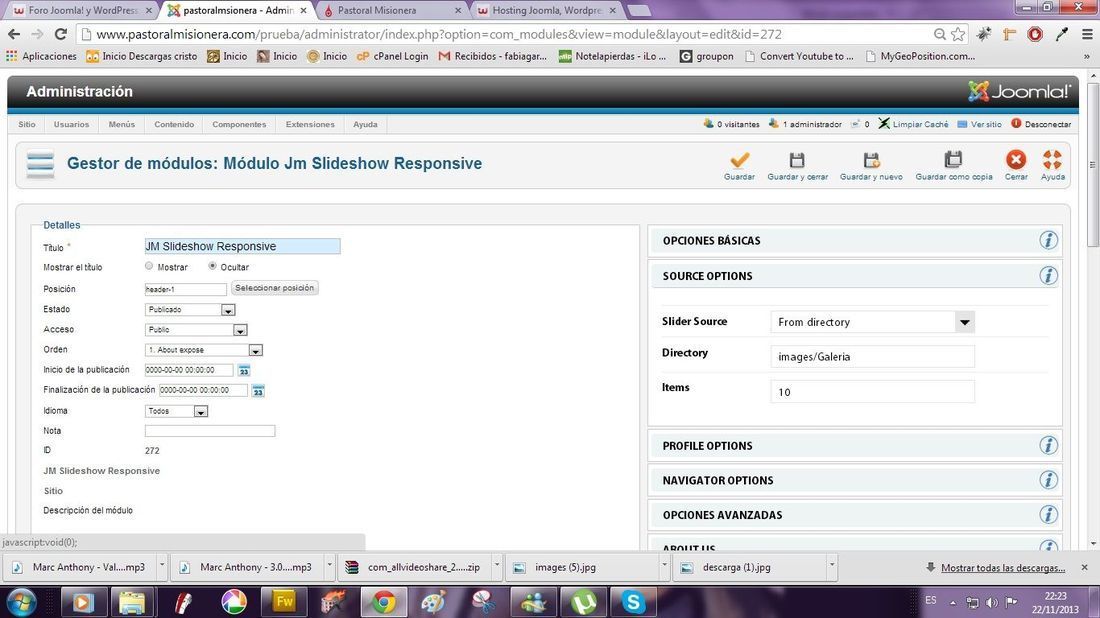This screenshot has width=1100, height=618.
Task: Open Slider Source dropdown From directory
Action: 873,322
